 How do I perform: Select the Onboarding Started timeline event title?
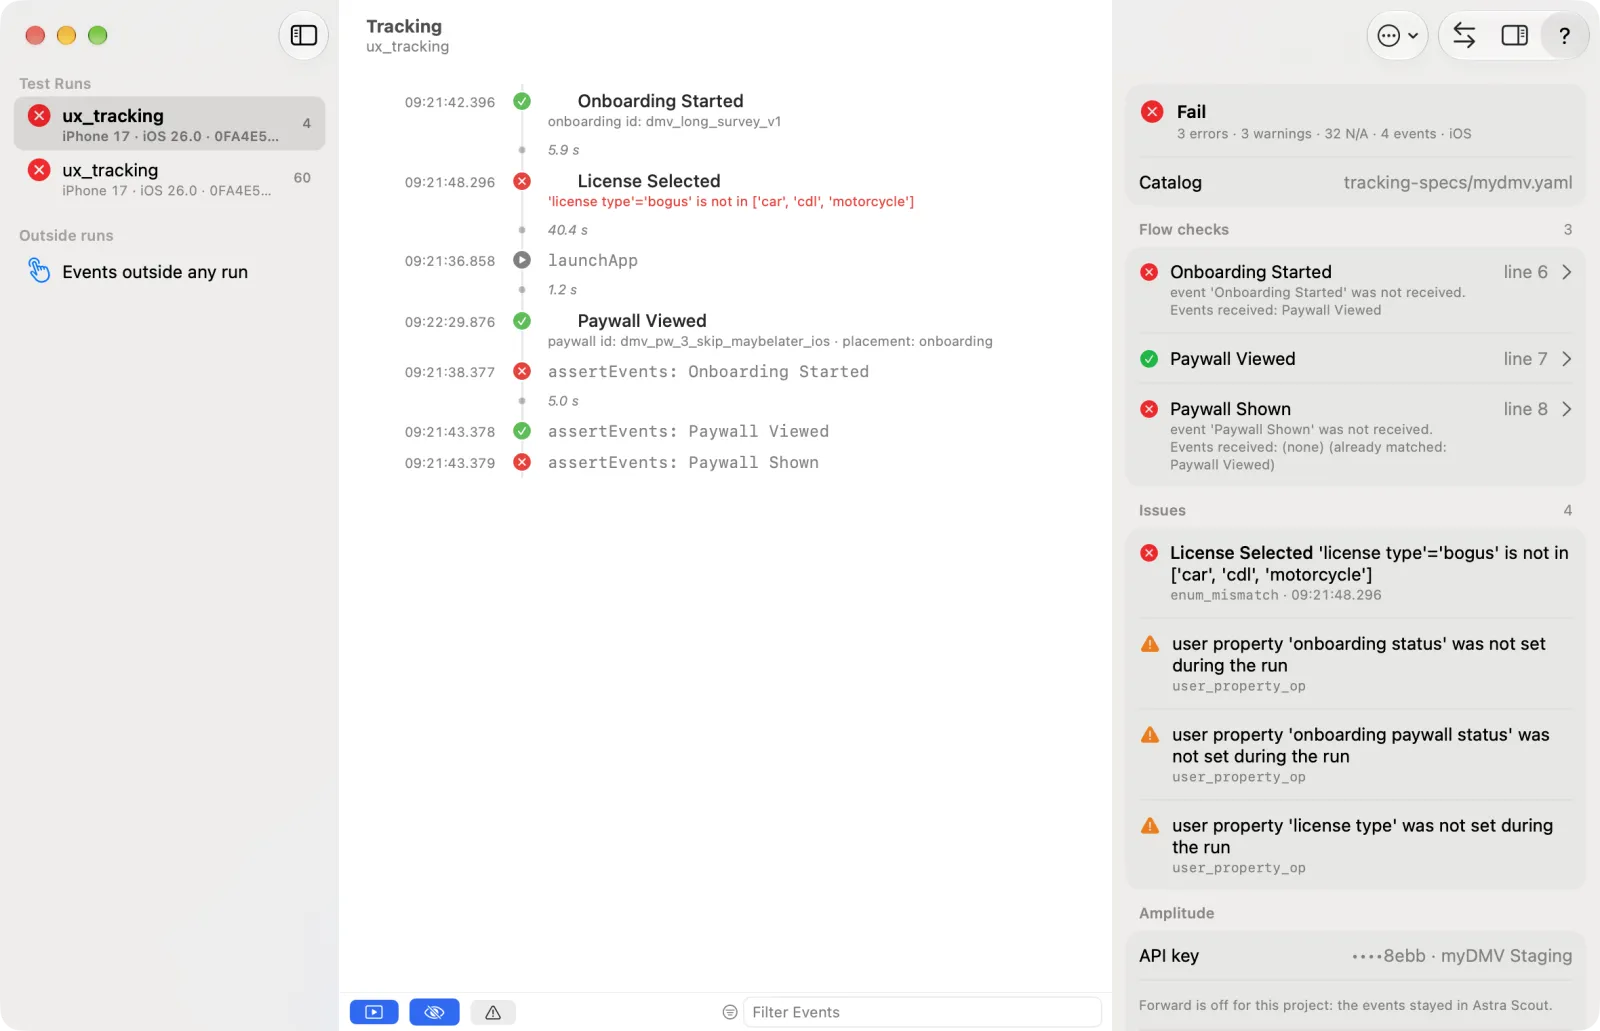tap(660, 101)
